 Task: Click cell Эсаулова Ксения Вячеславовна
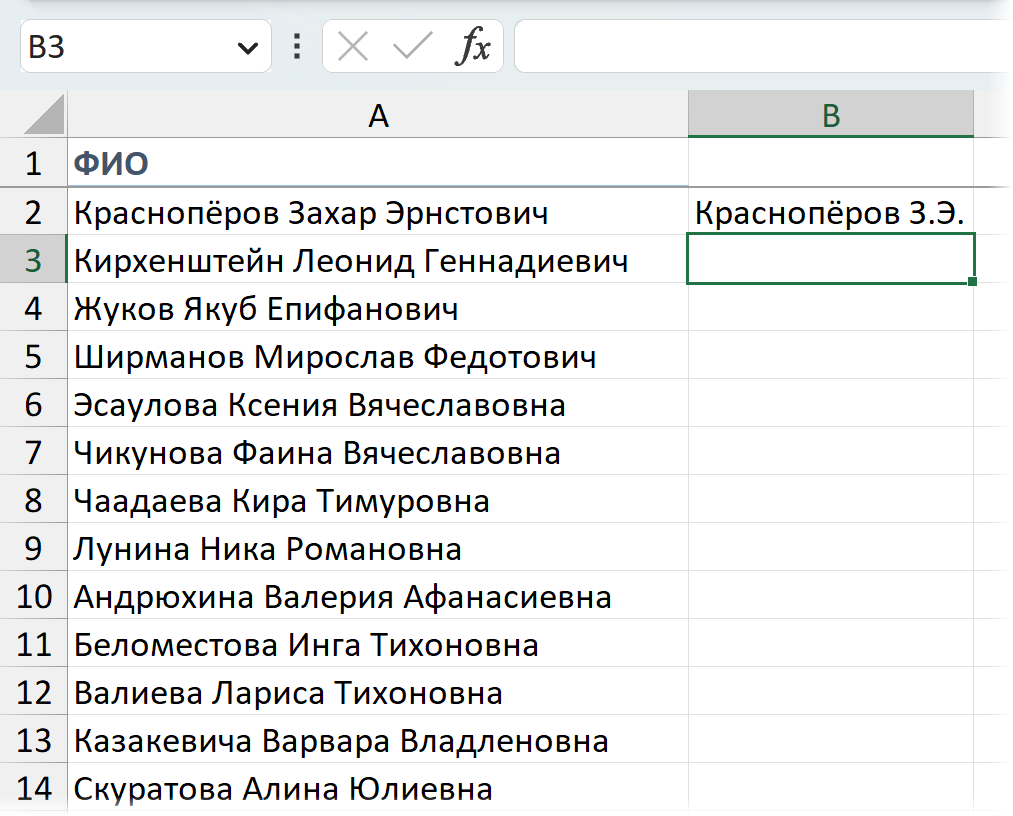click(x=378, y=404)
